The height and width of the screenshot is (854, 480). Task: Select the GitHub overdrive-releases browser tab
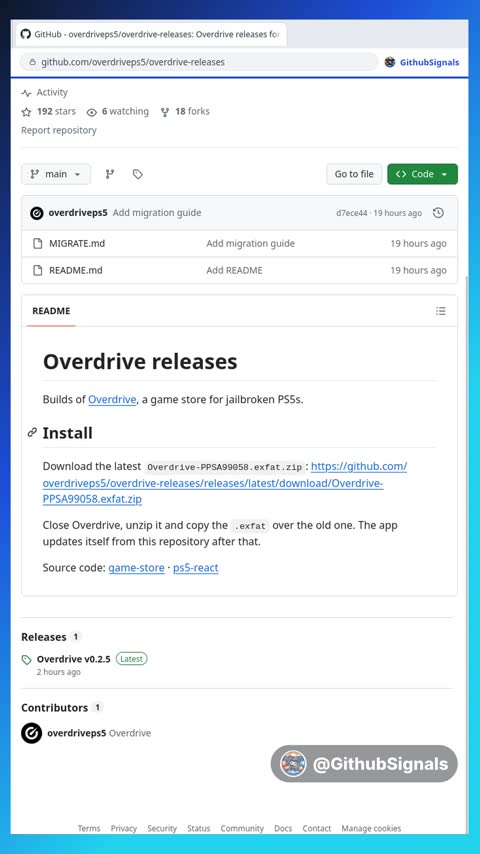150,34
